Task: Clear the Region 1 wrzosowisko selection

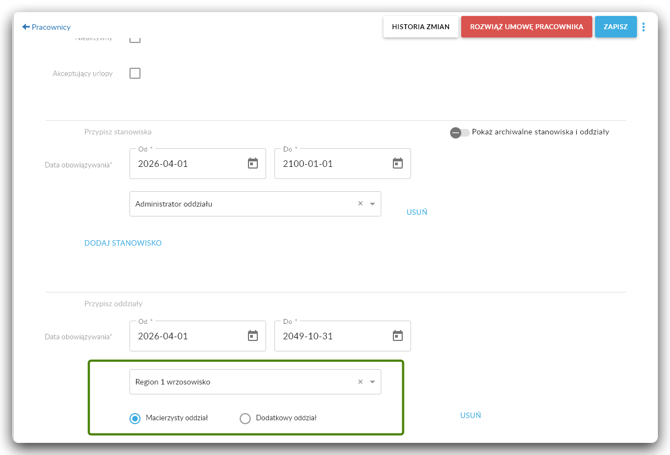Action: pyautogui.click(x=360, y=382)
